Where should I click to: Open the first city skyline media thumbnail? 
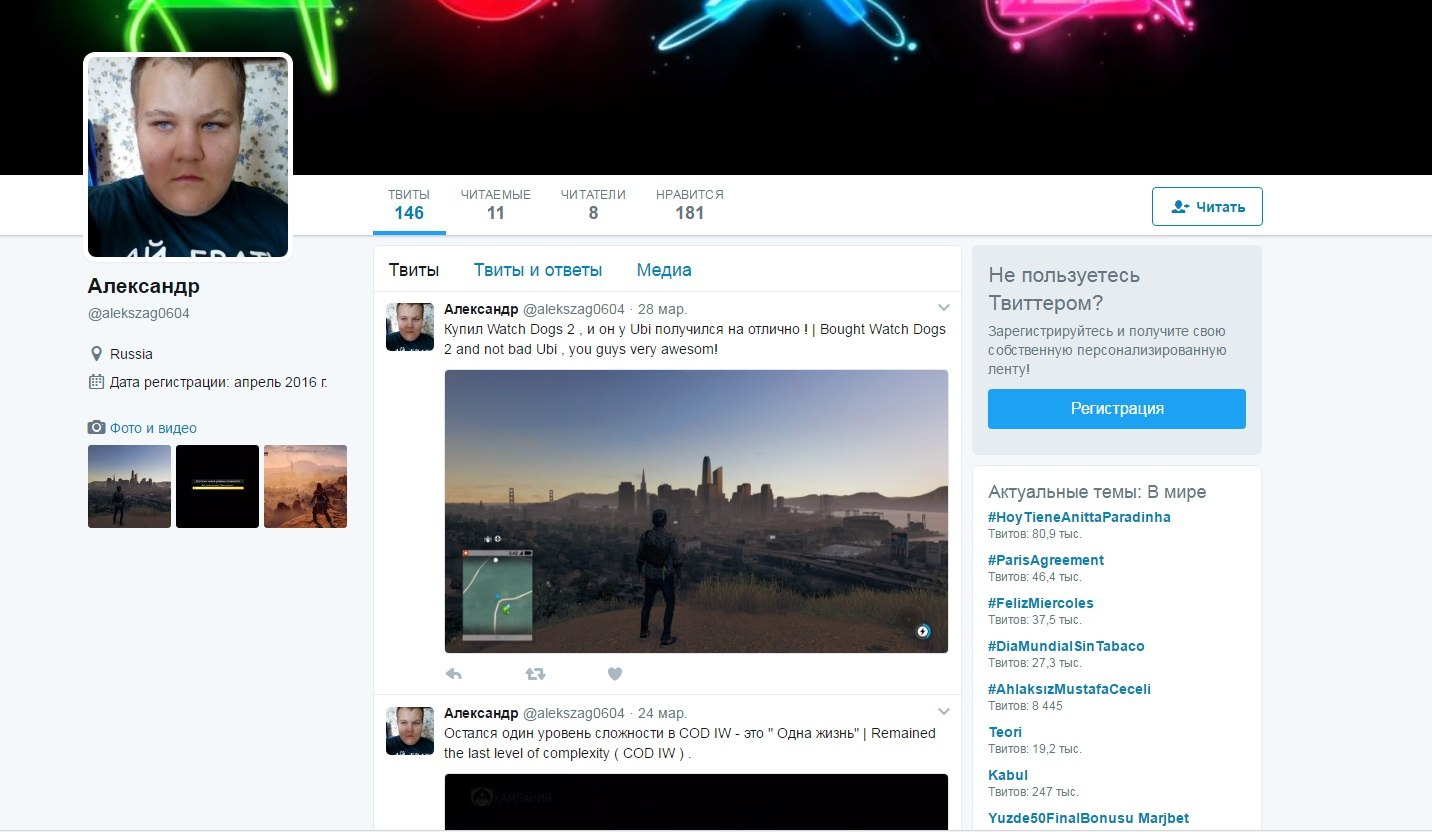click(129, 486)
